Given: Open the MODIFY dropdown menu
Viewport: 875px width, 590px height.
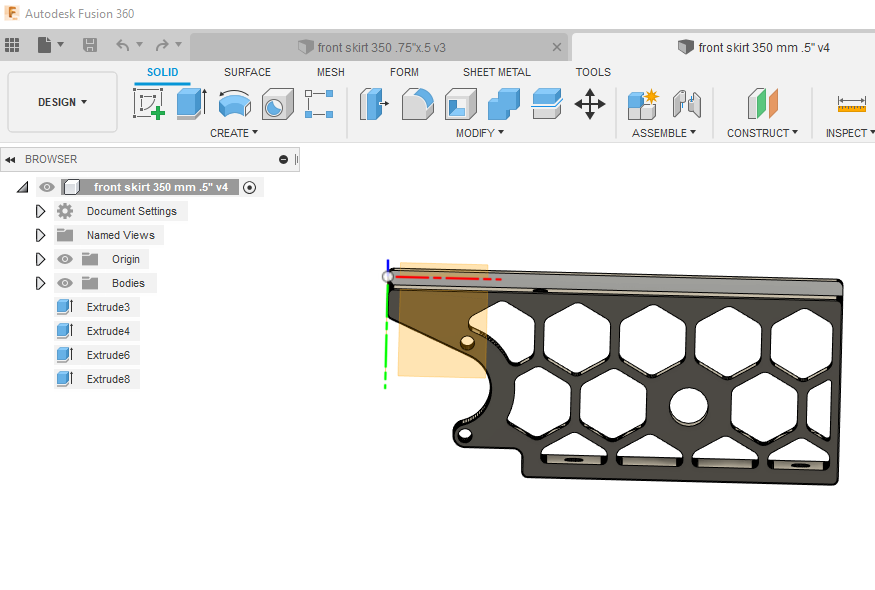Looking at the screenshot, I should (480, 133).
